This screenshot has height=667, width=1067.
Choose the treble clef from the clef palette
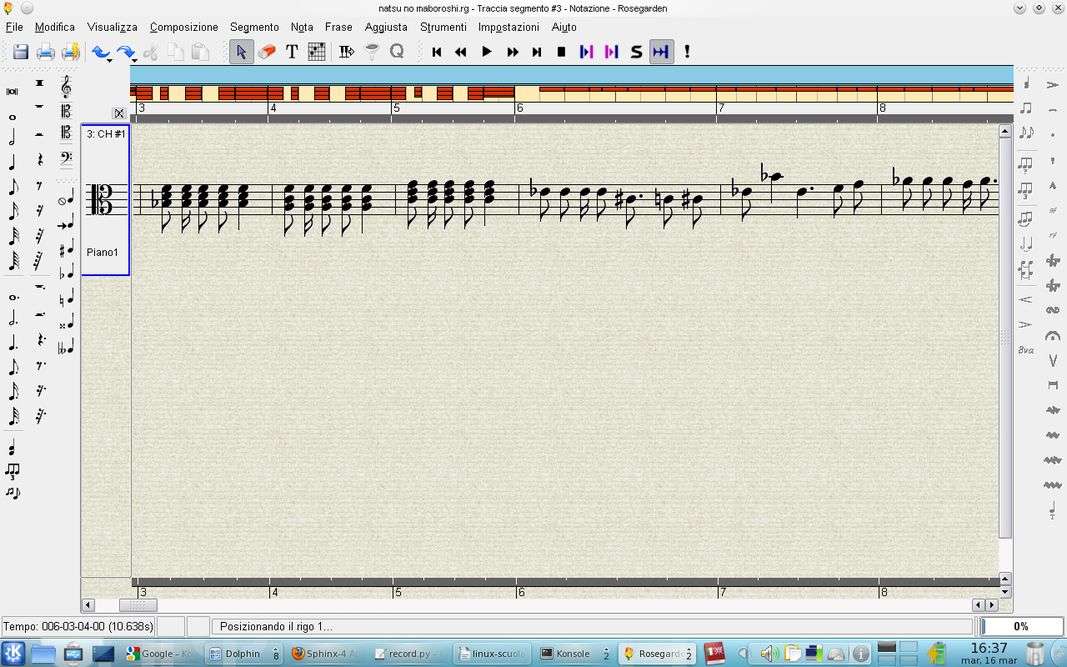point(66,87)
